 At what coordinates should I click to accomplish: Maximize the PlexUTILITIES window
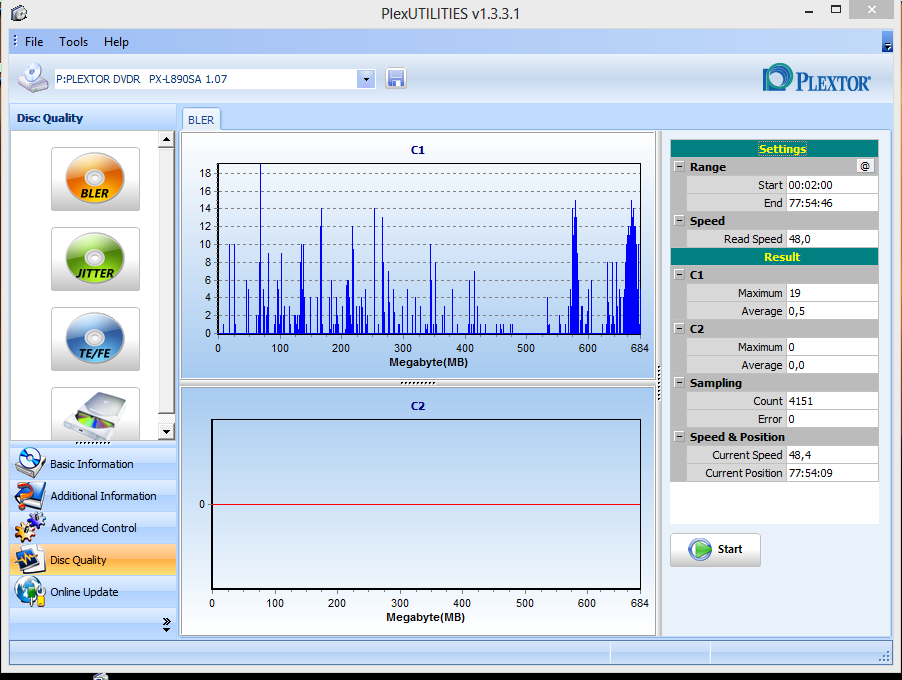pos(836,10)
